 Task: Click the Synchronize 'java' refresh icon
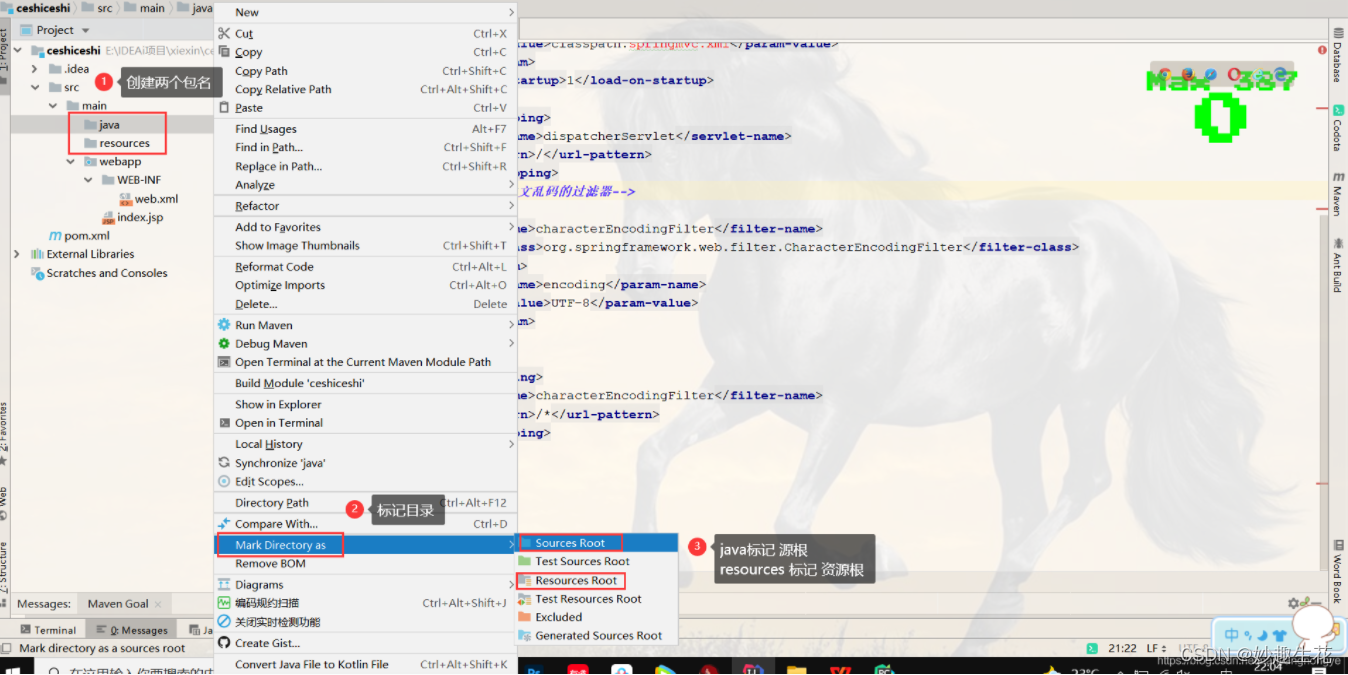pos(224,463)
